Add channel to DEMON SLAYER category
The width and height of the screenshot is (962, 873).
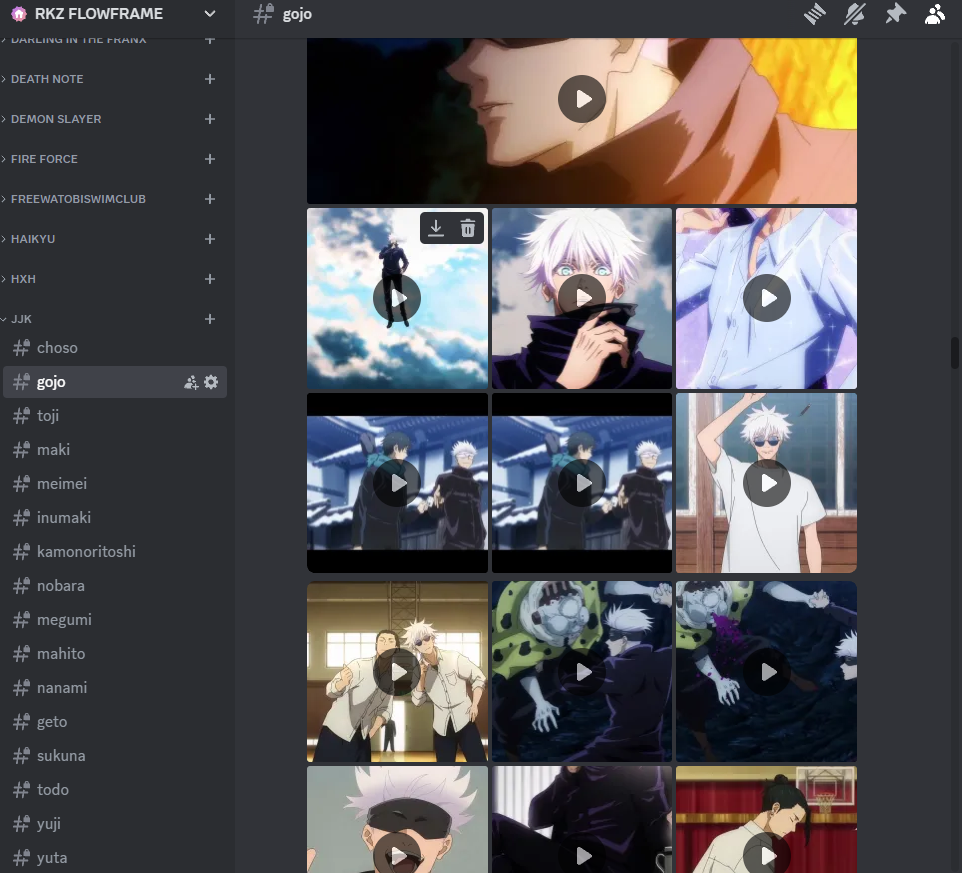point(210,119)
